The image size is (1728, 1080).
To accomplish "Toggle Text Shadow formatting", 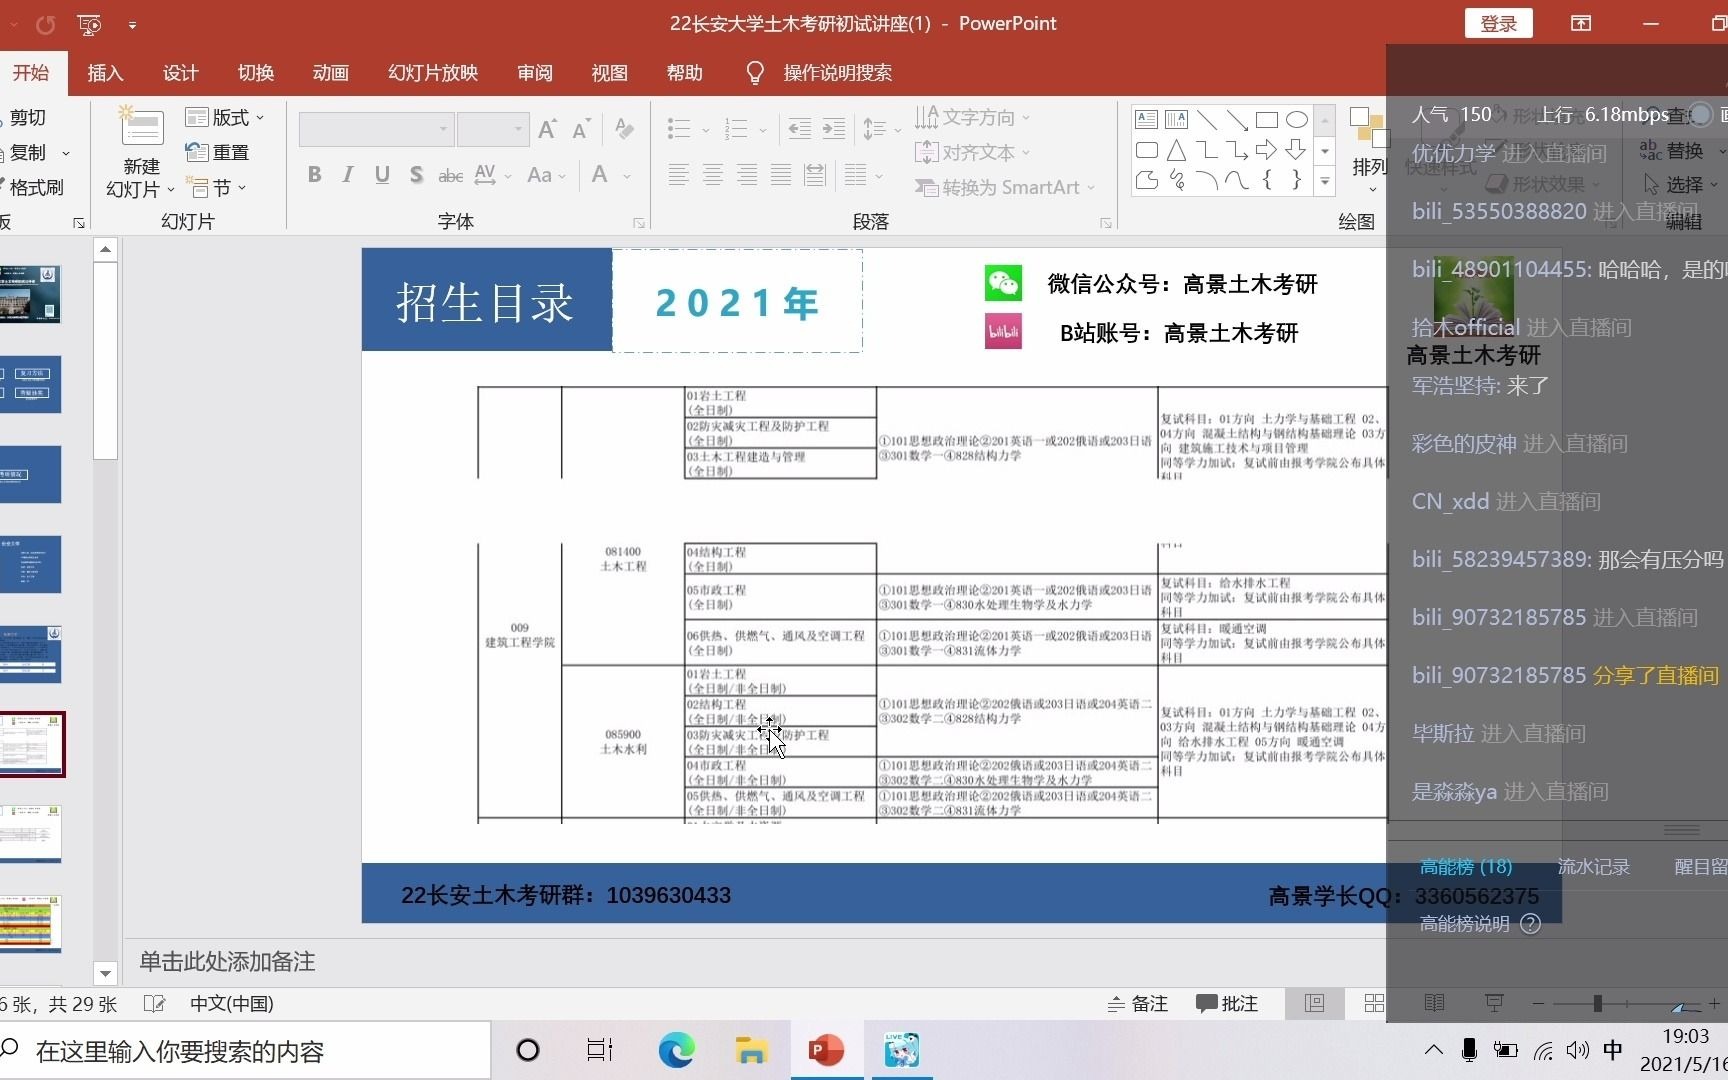I will 416,175.
